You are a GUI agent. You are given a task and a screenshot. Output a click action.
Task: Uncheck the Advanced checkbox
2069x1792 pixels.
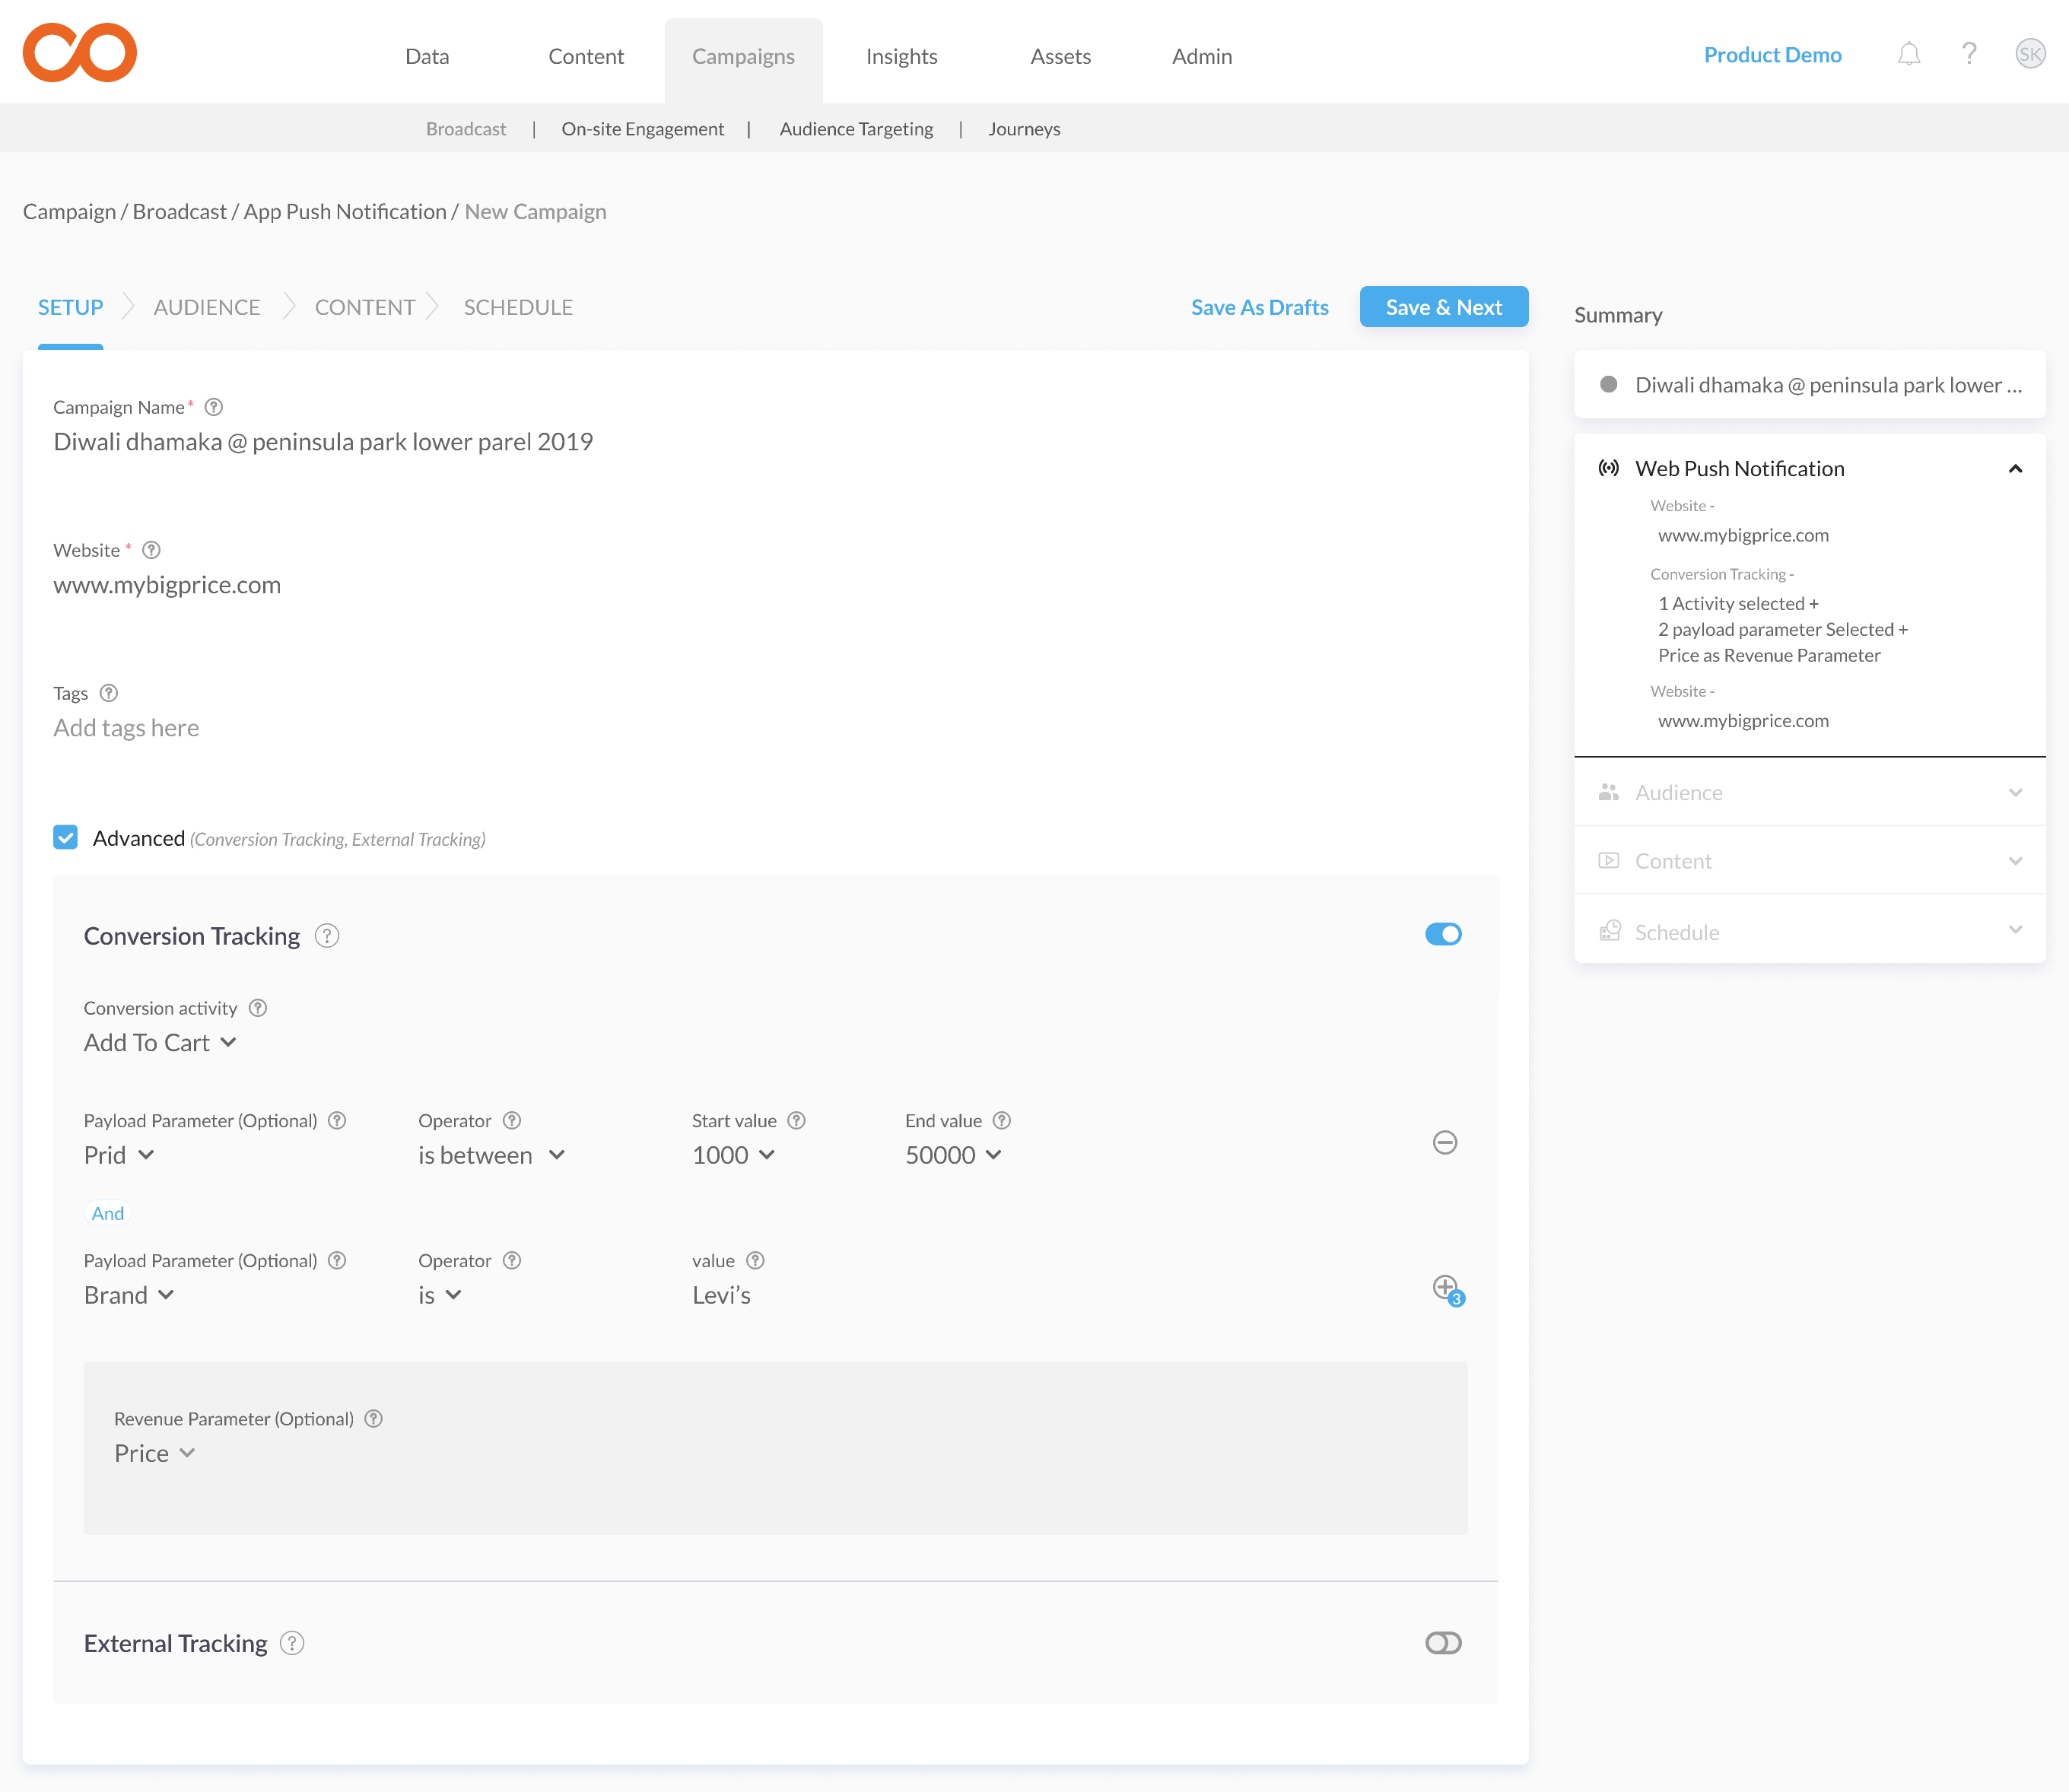pos(66,838)
